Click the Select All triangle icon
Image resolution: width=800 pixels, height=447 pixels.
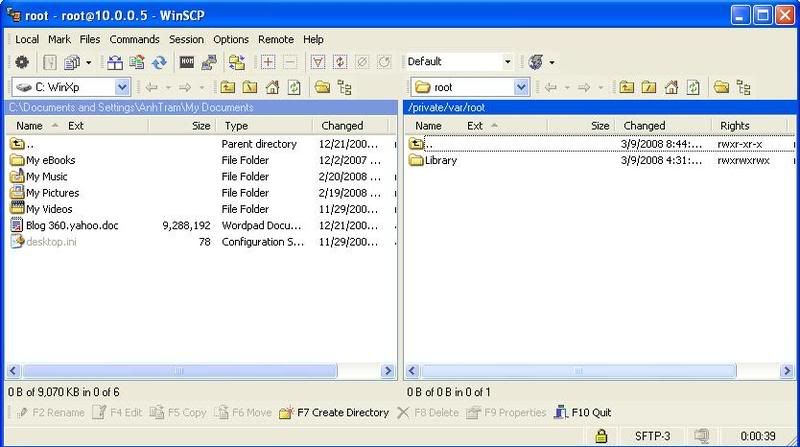[318, 62]
